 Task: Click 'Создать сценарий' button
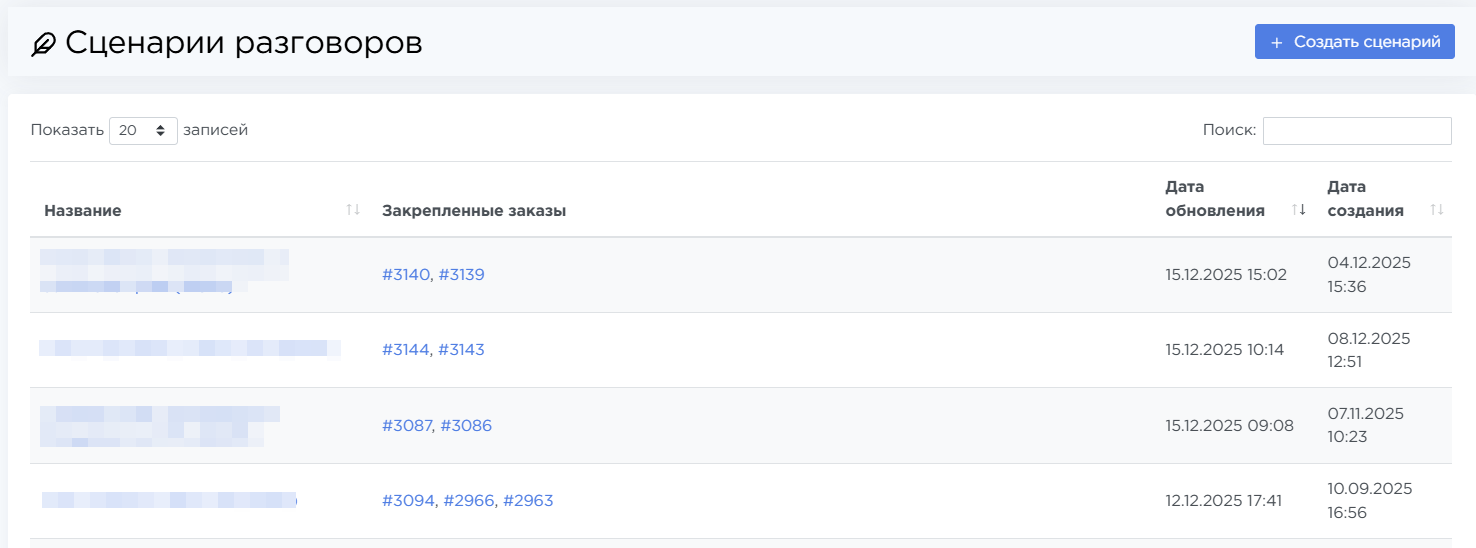click(1354, 42)
